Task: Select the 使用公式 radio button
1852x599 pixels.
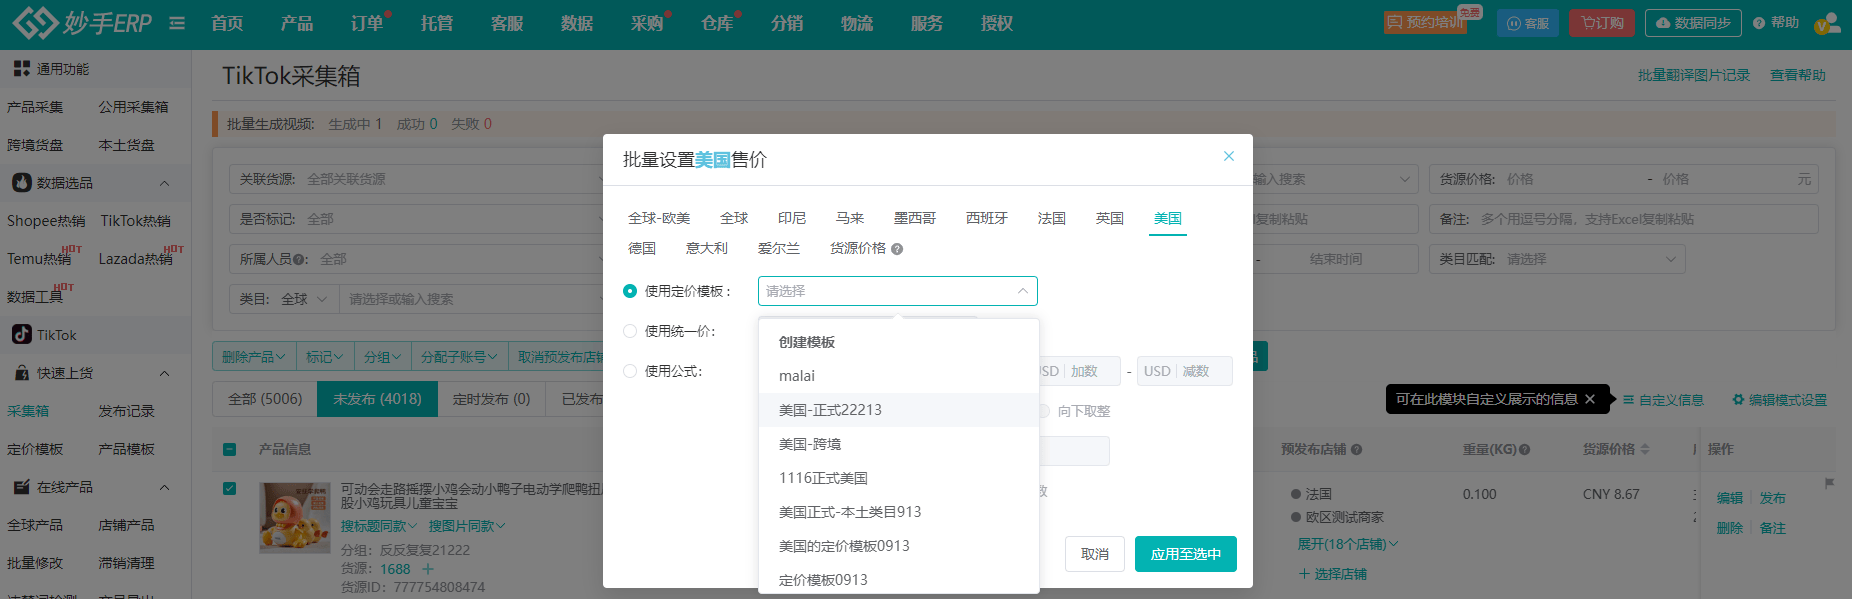Action: point(630,371)
